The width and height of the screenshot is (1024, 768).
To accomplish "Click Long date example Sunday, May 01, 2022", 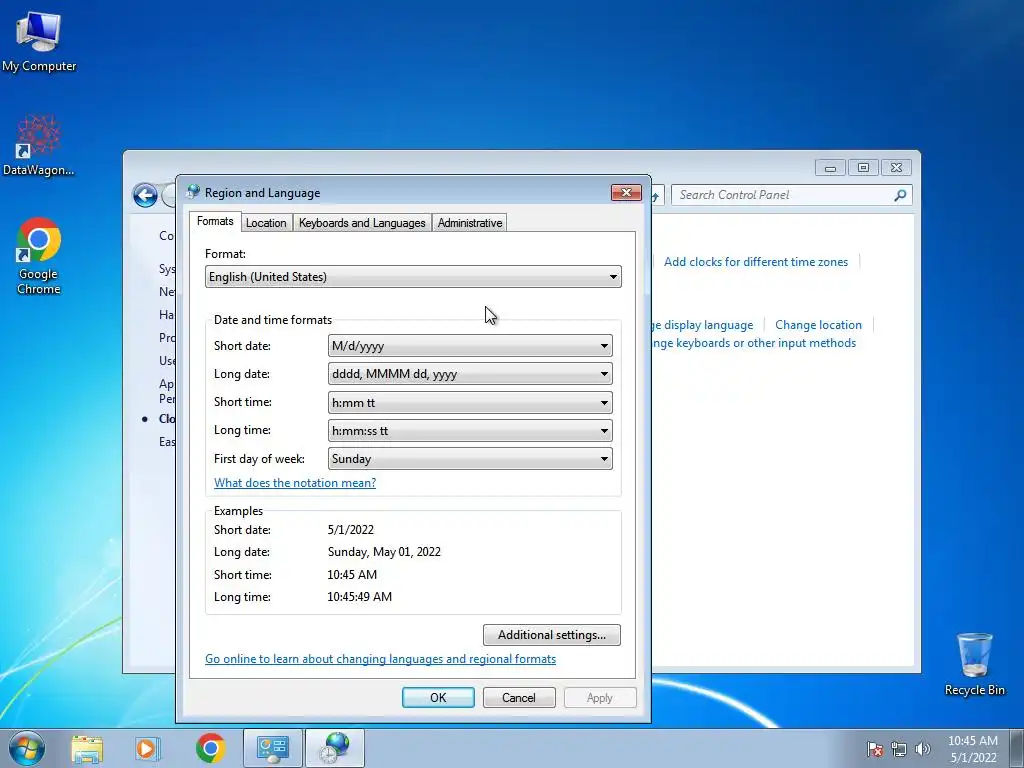I will [x=384, y=552].
